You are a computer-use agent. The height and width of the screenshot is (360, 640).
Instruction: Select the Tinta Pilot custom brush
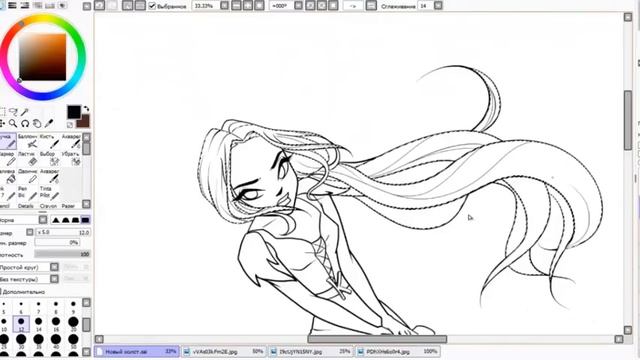(x=50, y=193)
